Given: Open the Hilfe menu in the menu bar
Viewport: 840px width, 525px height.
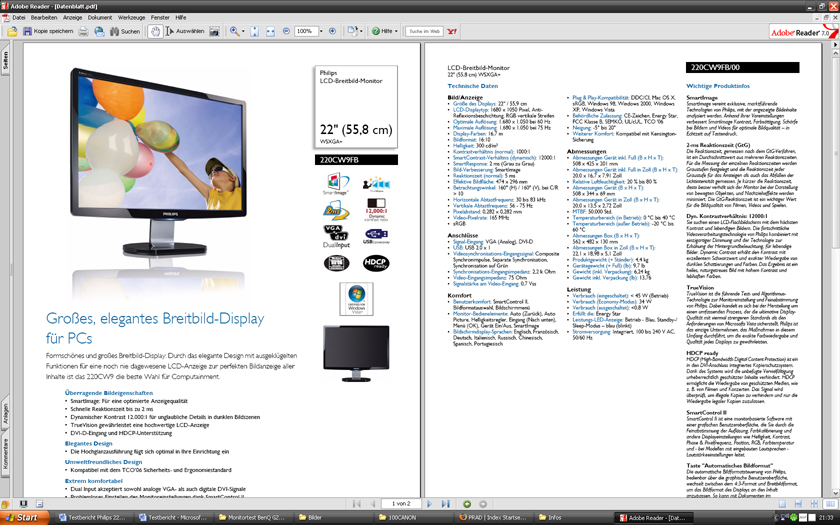Looking at the screenshot, I should click(x=181, y=17).
